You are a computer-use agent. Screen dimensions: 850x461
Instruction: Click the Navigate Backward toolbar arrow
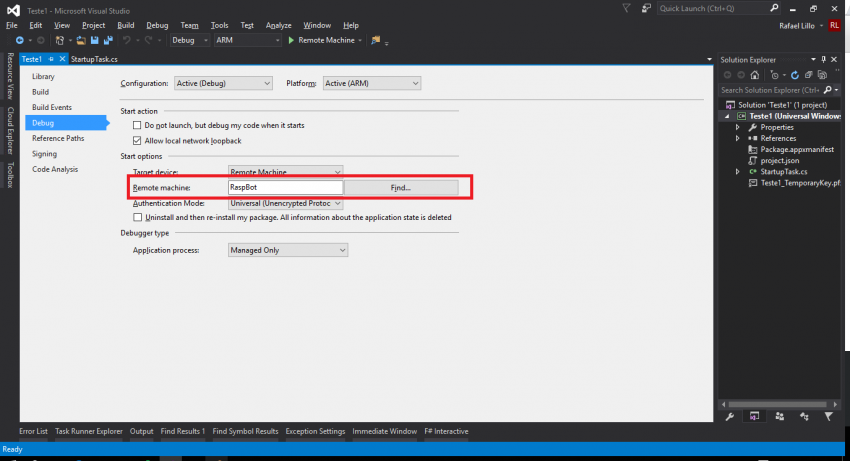click(19, 41)
